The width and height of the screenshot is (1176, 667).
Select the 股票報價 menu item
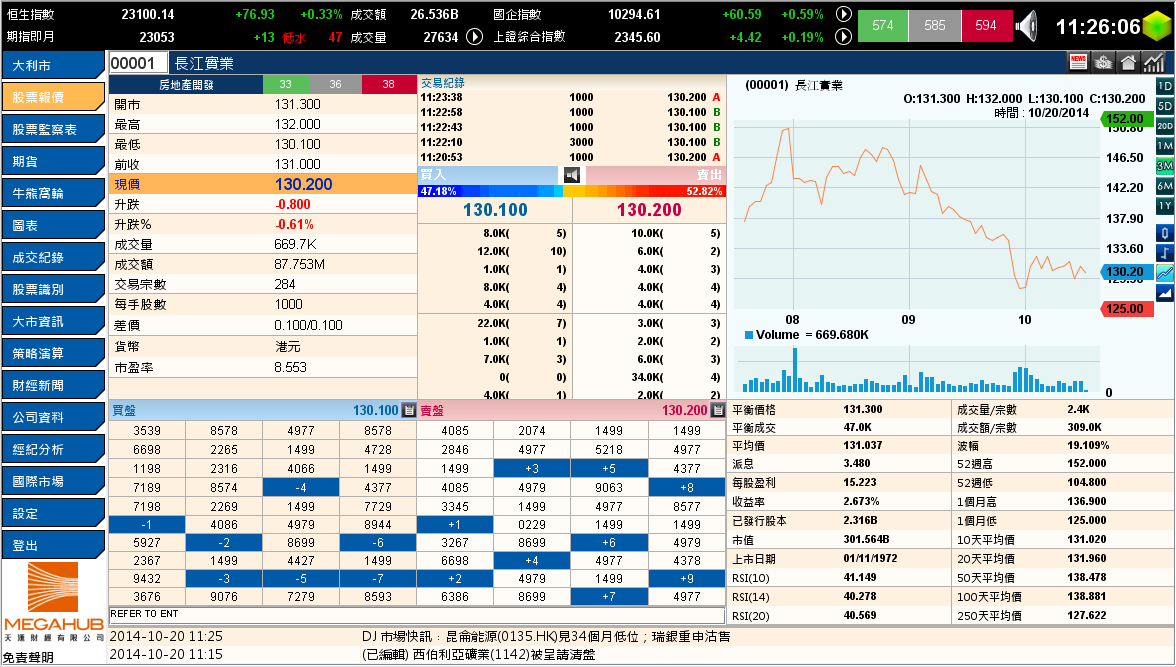[52, 97]
